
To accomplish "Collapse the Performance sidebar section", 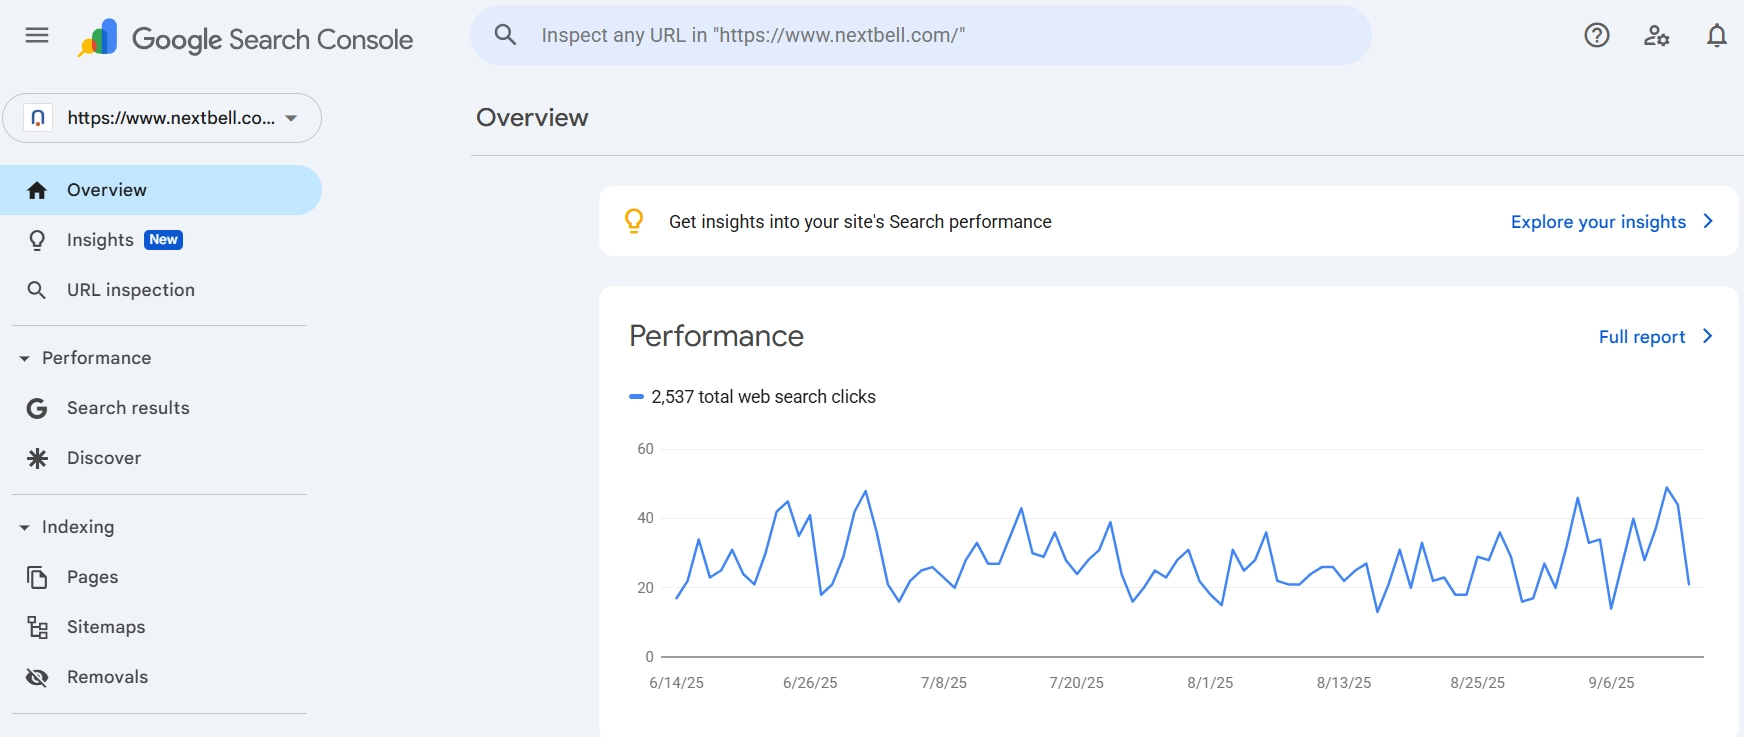I will (25, 358).
